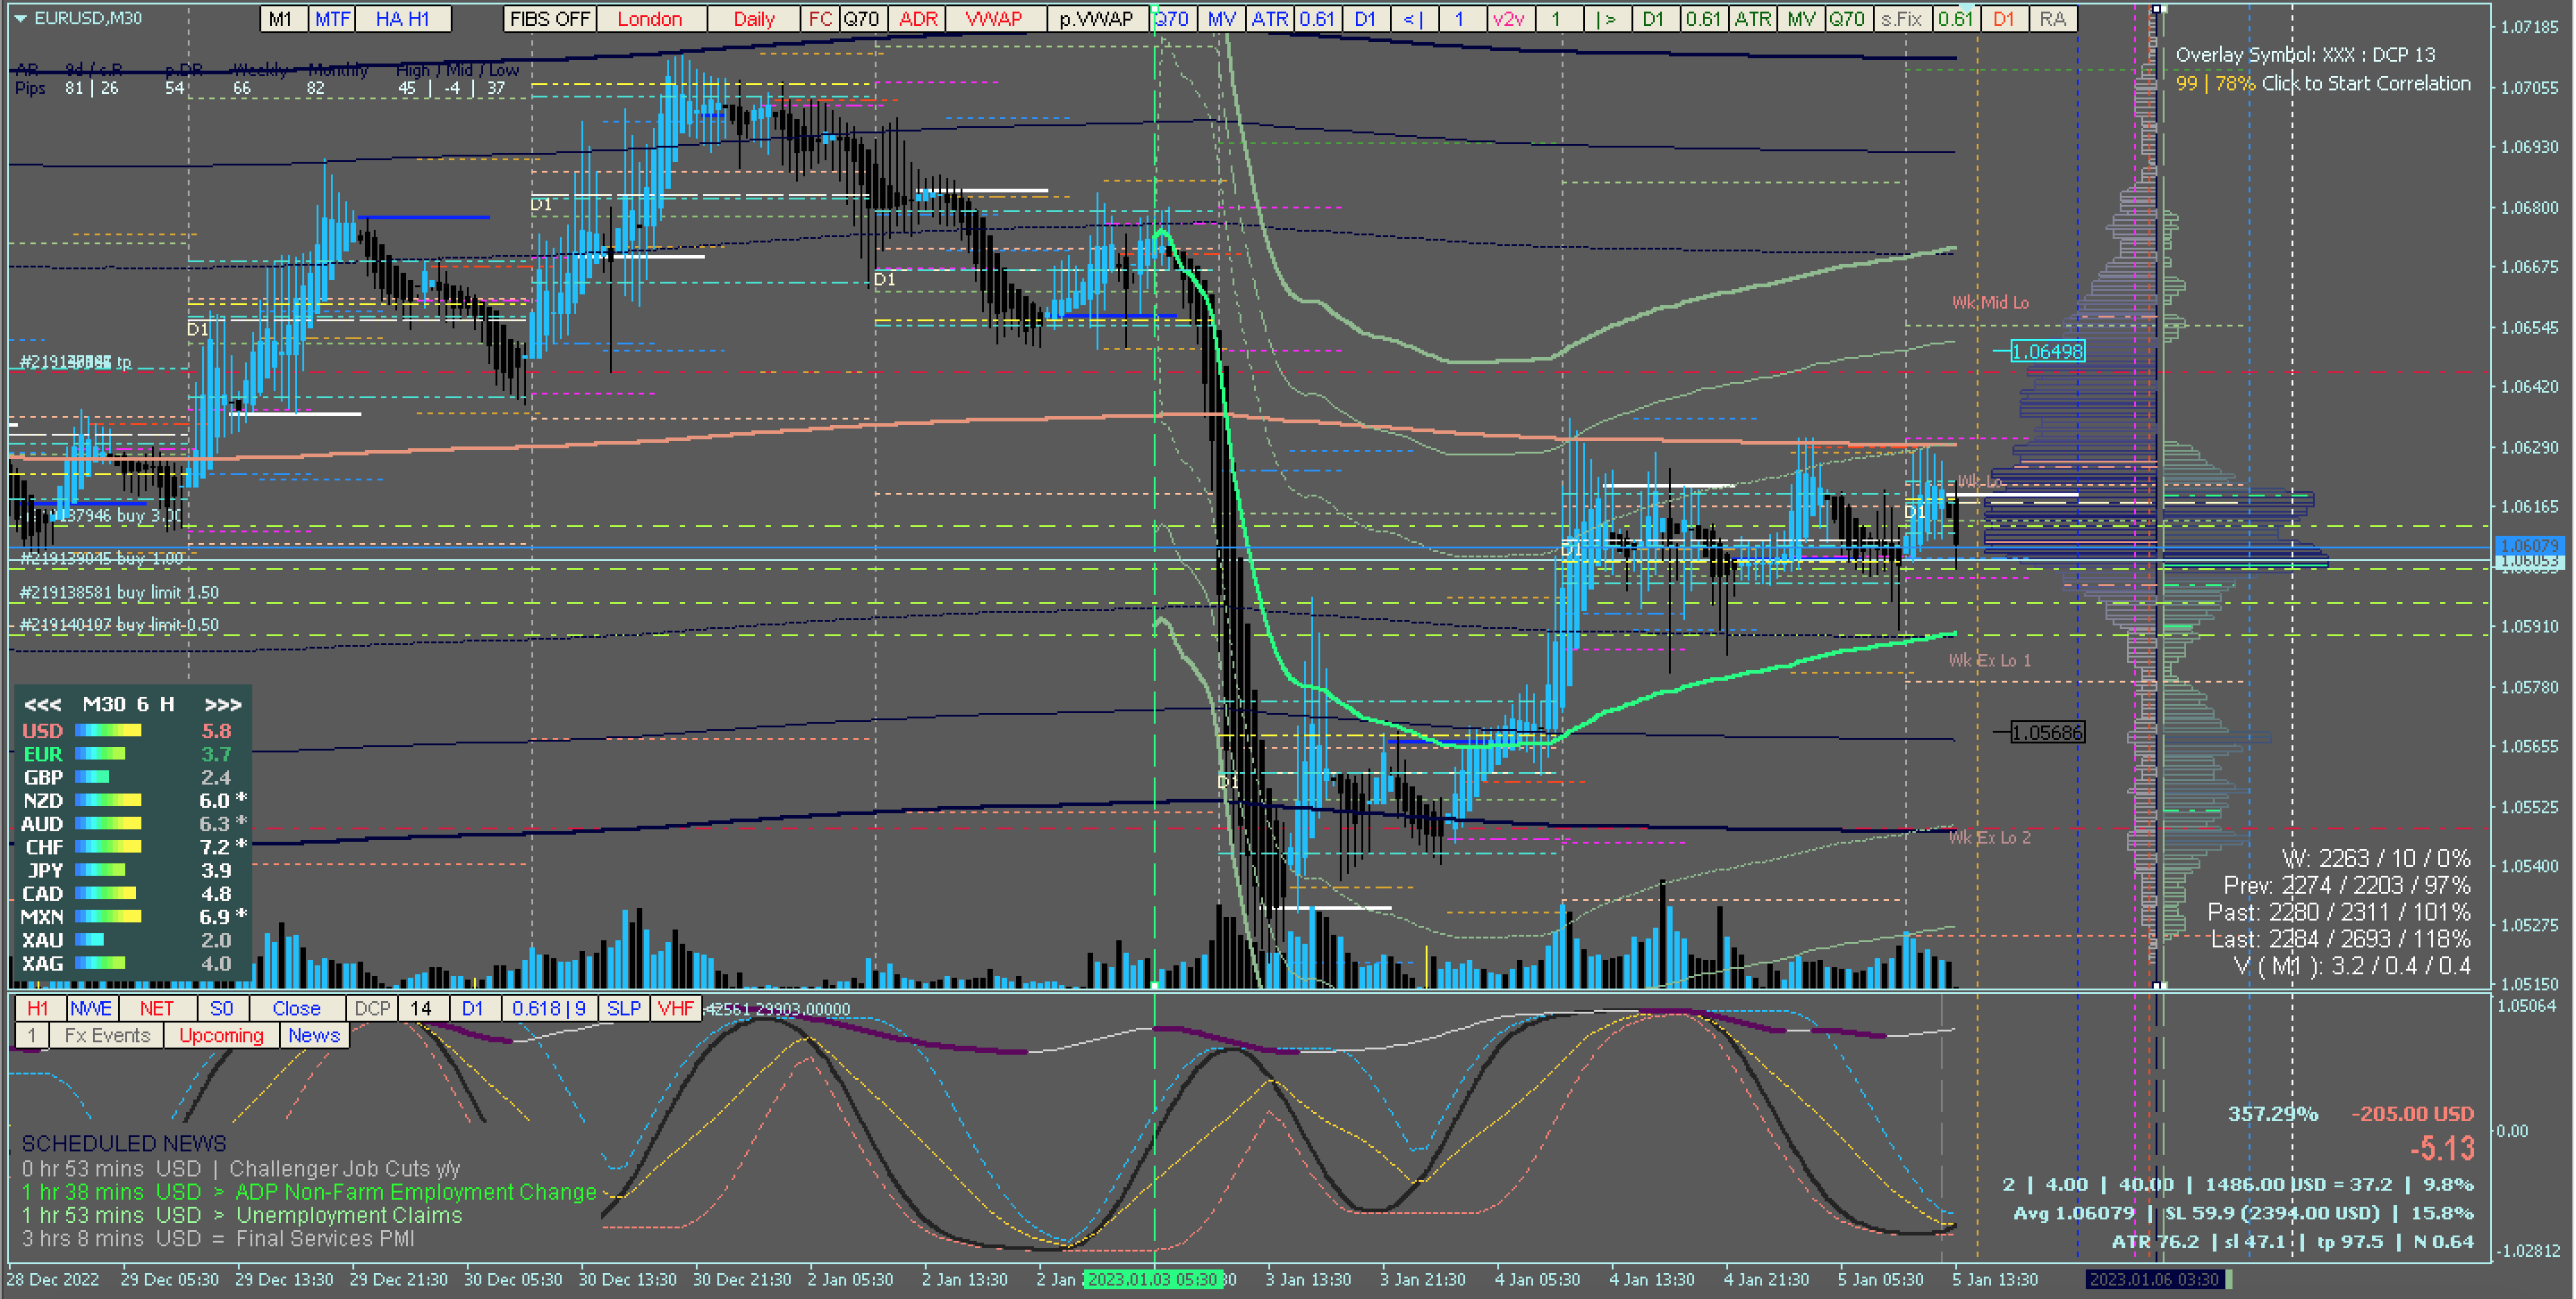Image resolution: width=2576 pixels, height=1299 pixels.
Task: Toggle the HA H1 Heiken Ashi button
Action: [402, 19]
